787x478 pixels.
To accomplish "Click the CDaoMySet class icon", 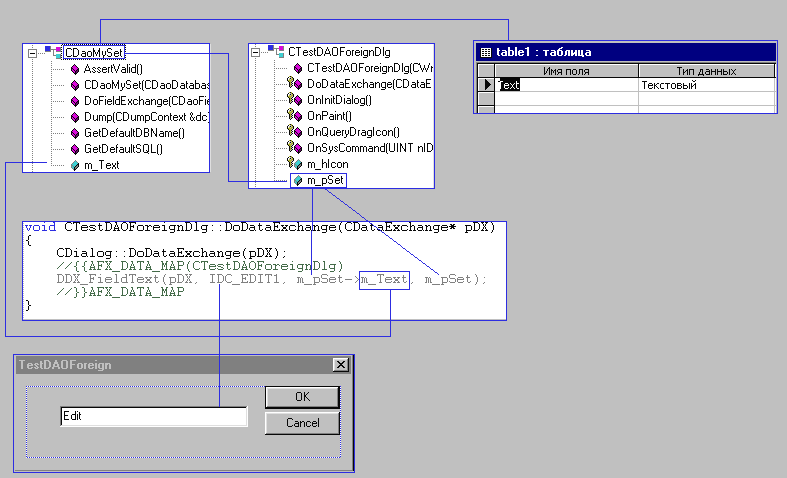I will pos(53,52).
